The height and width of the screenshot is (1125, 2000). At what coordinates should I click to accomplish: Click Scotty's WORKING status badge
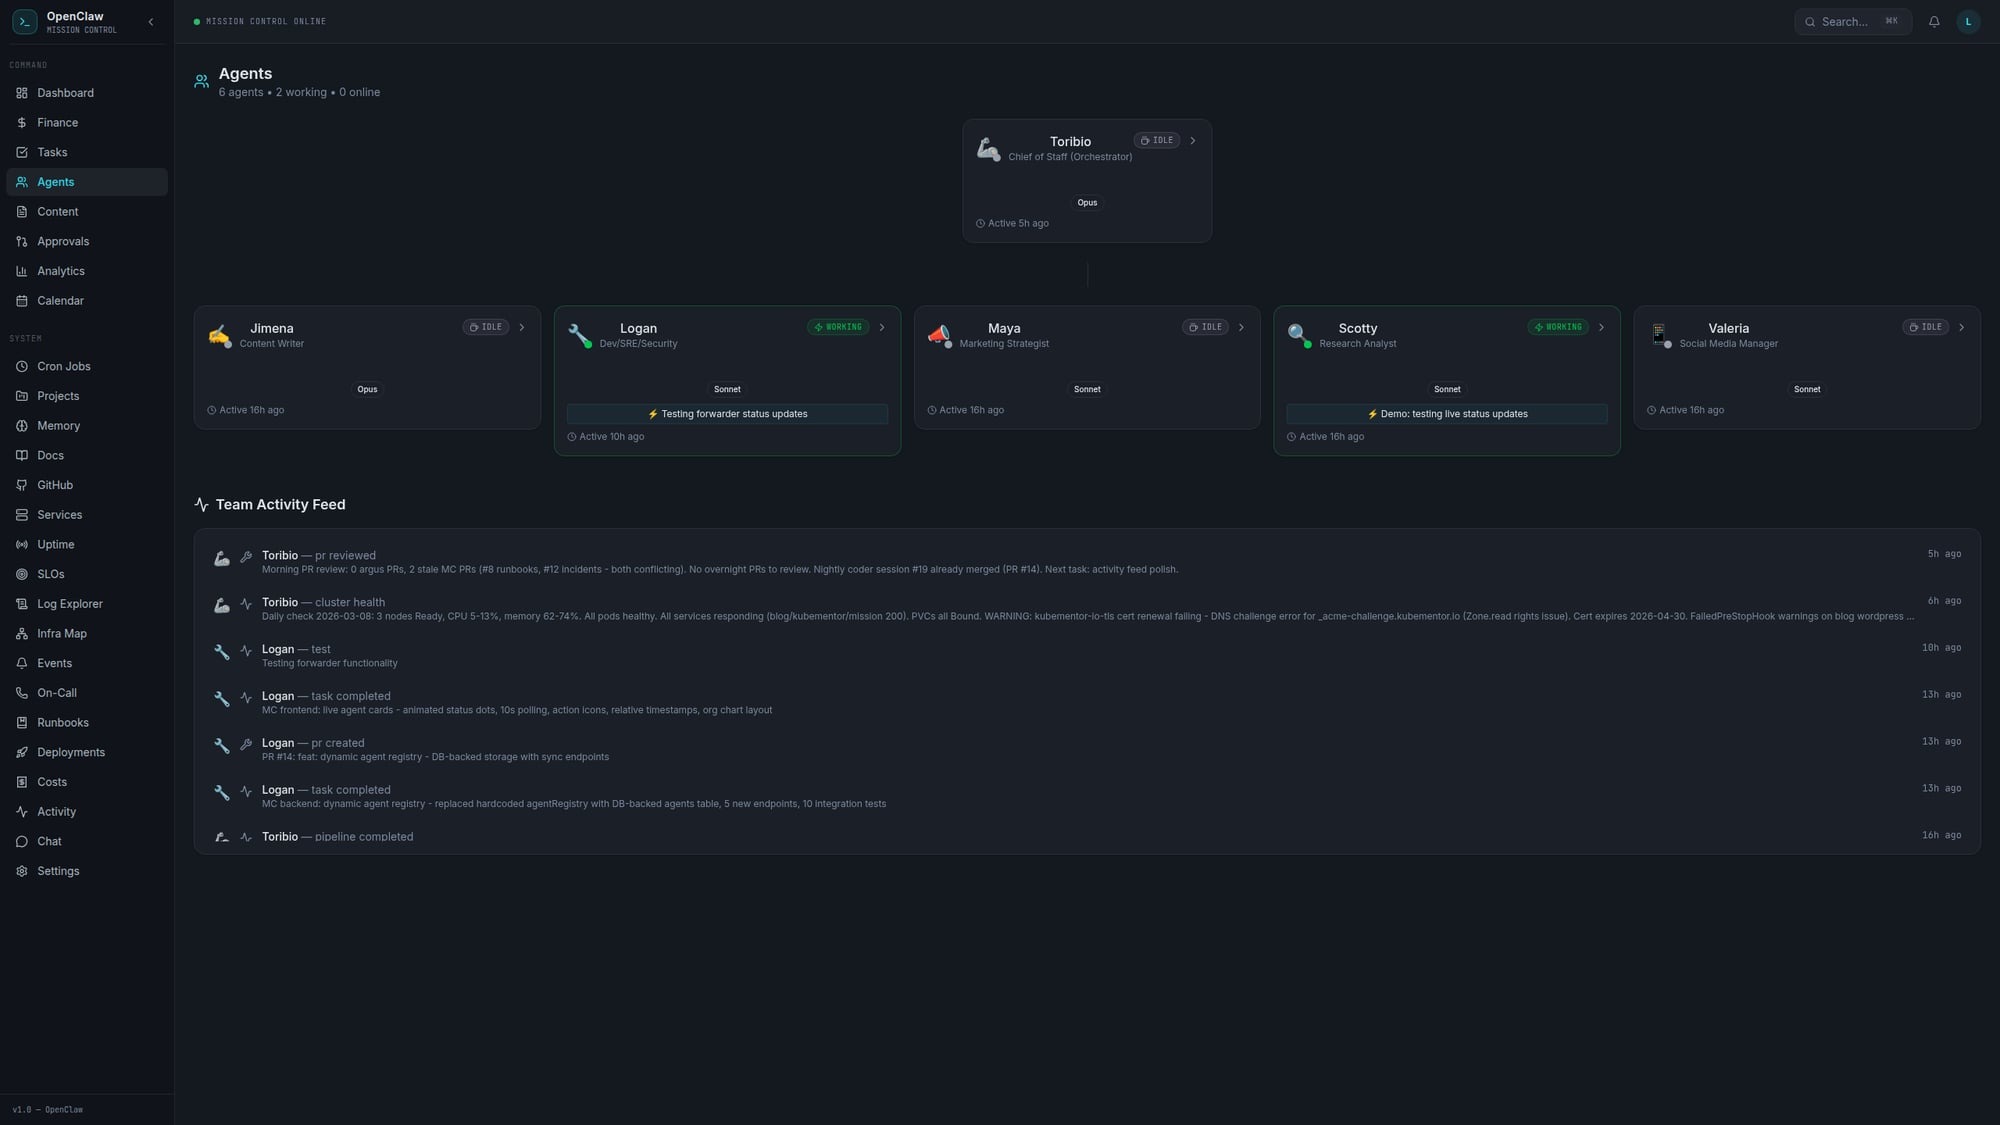pyautogui.click(x=1557, y=328)
